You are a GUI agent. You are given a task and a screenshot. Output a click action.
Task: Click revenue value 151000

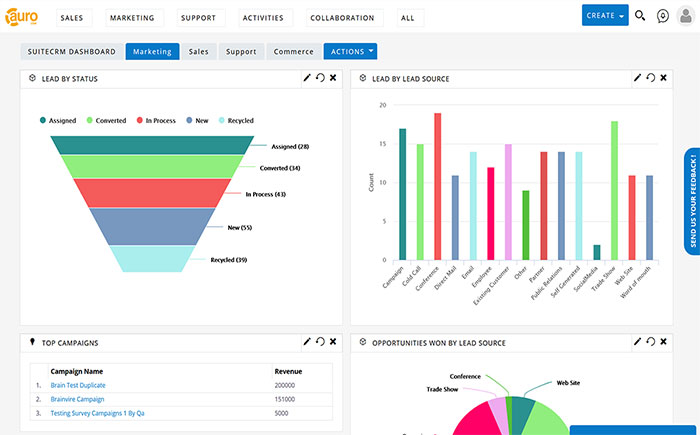point(285,399)
